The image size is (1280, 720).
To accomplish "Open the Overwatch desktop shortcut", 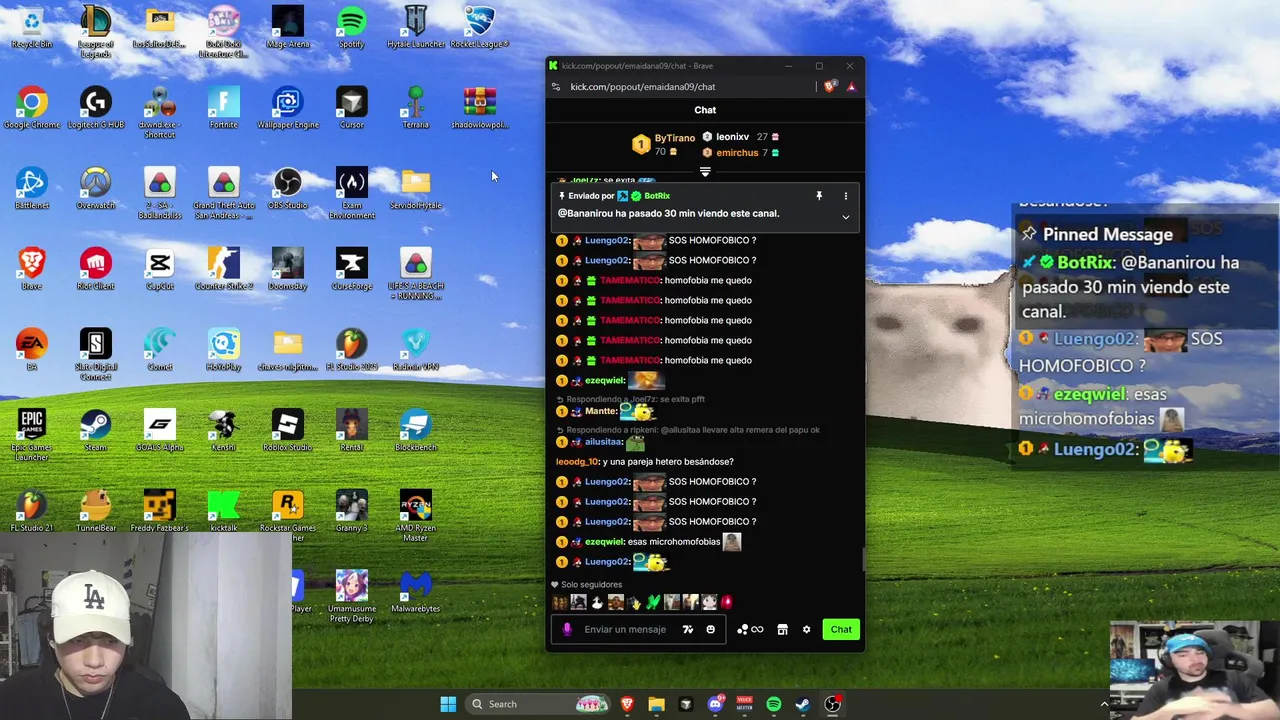I will [96, 189].
